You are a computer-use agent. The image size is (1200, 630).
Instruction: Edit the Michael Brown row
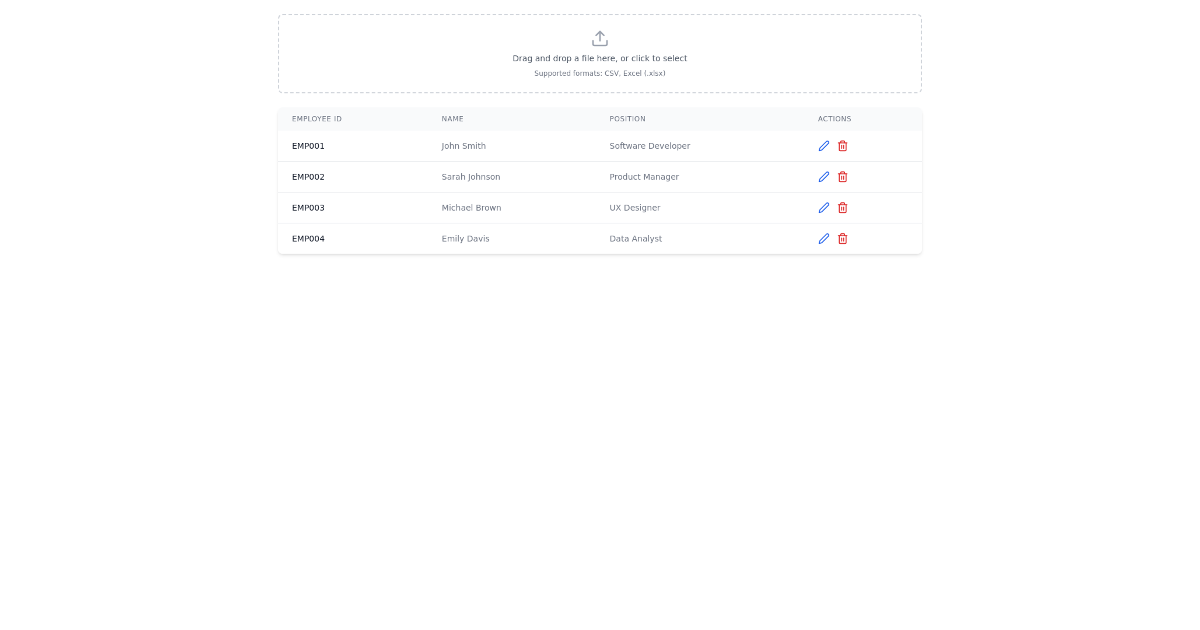click(824, 208)
